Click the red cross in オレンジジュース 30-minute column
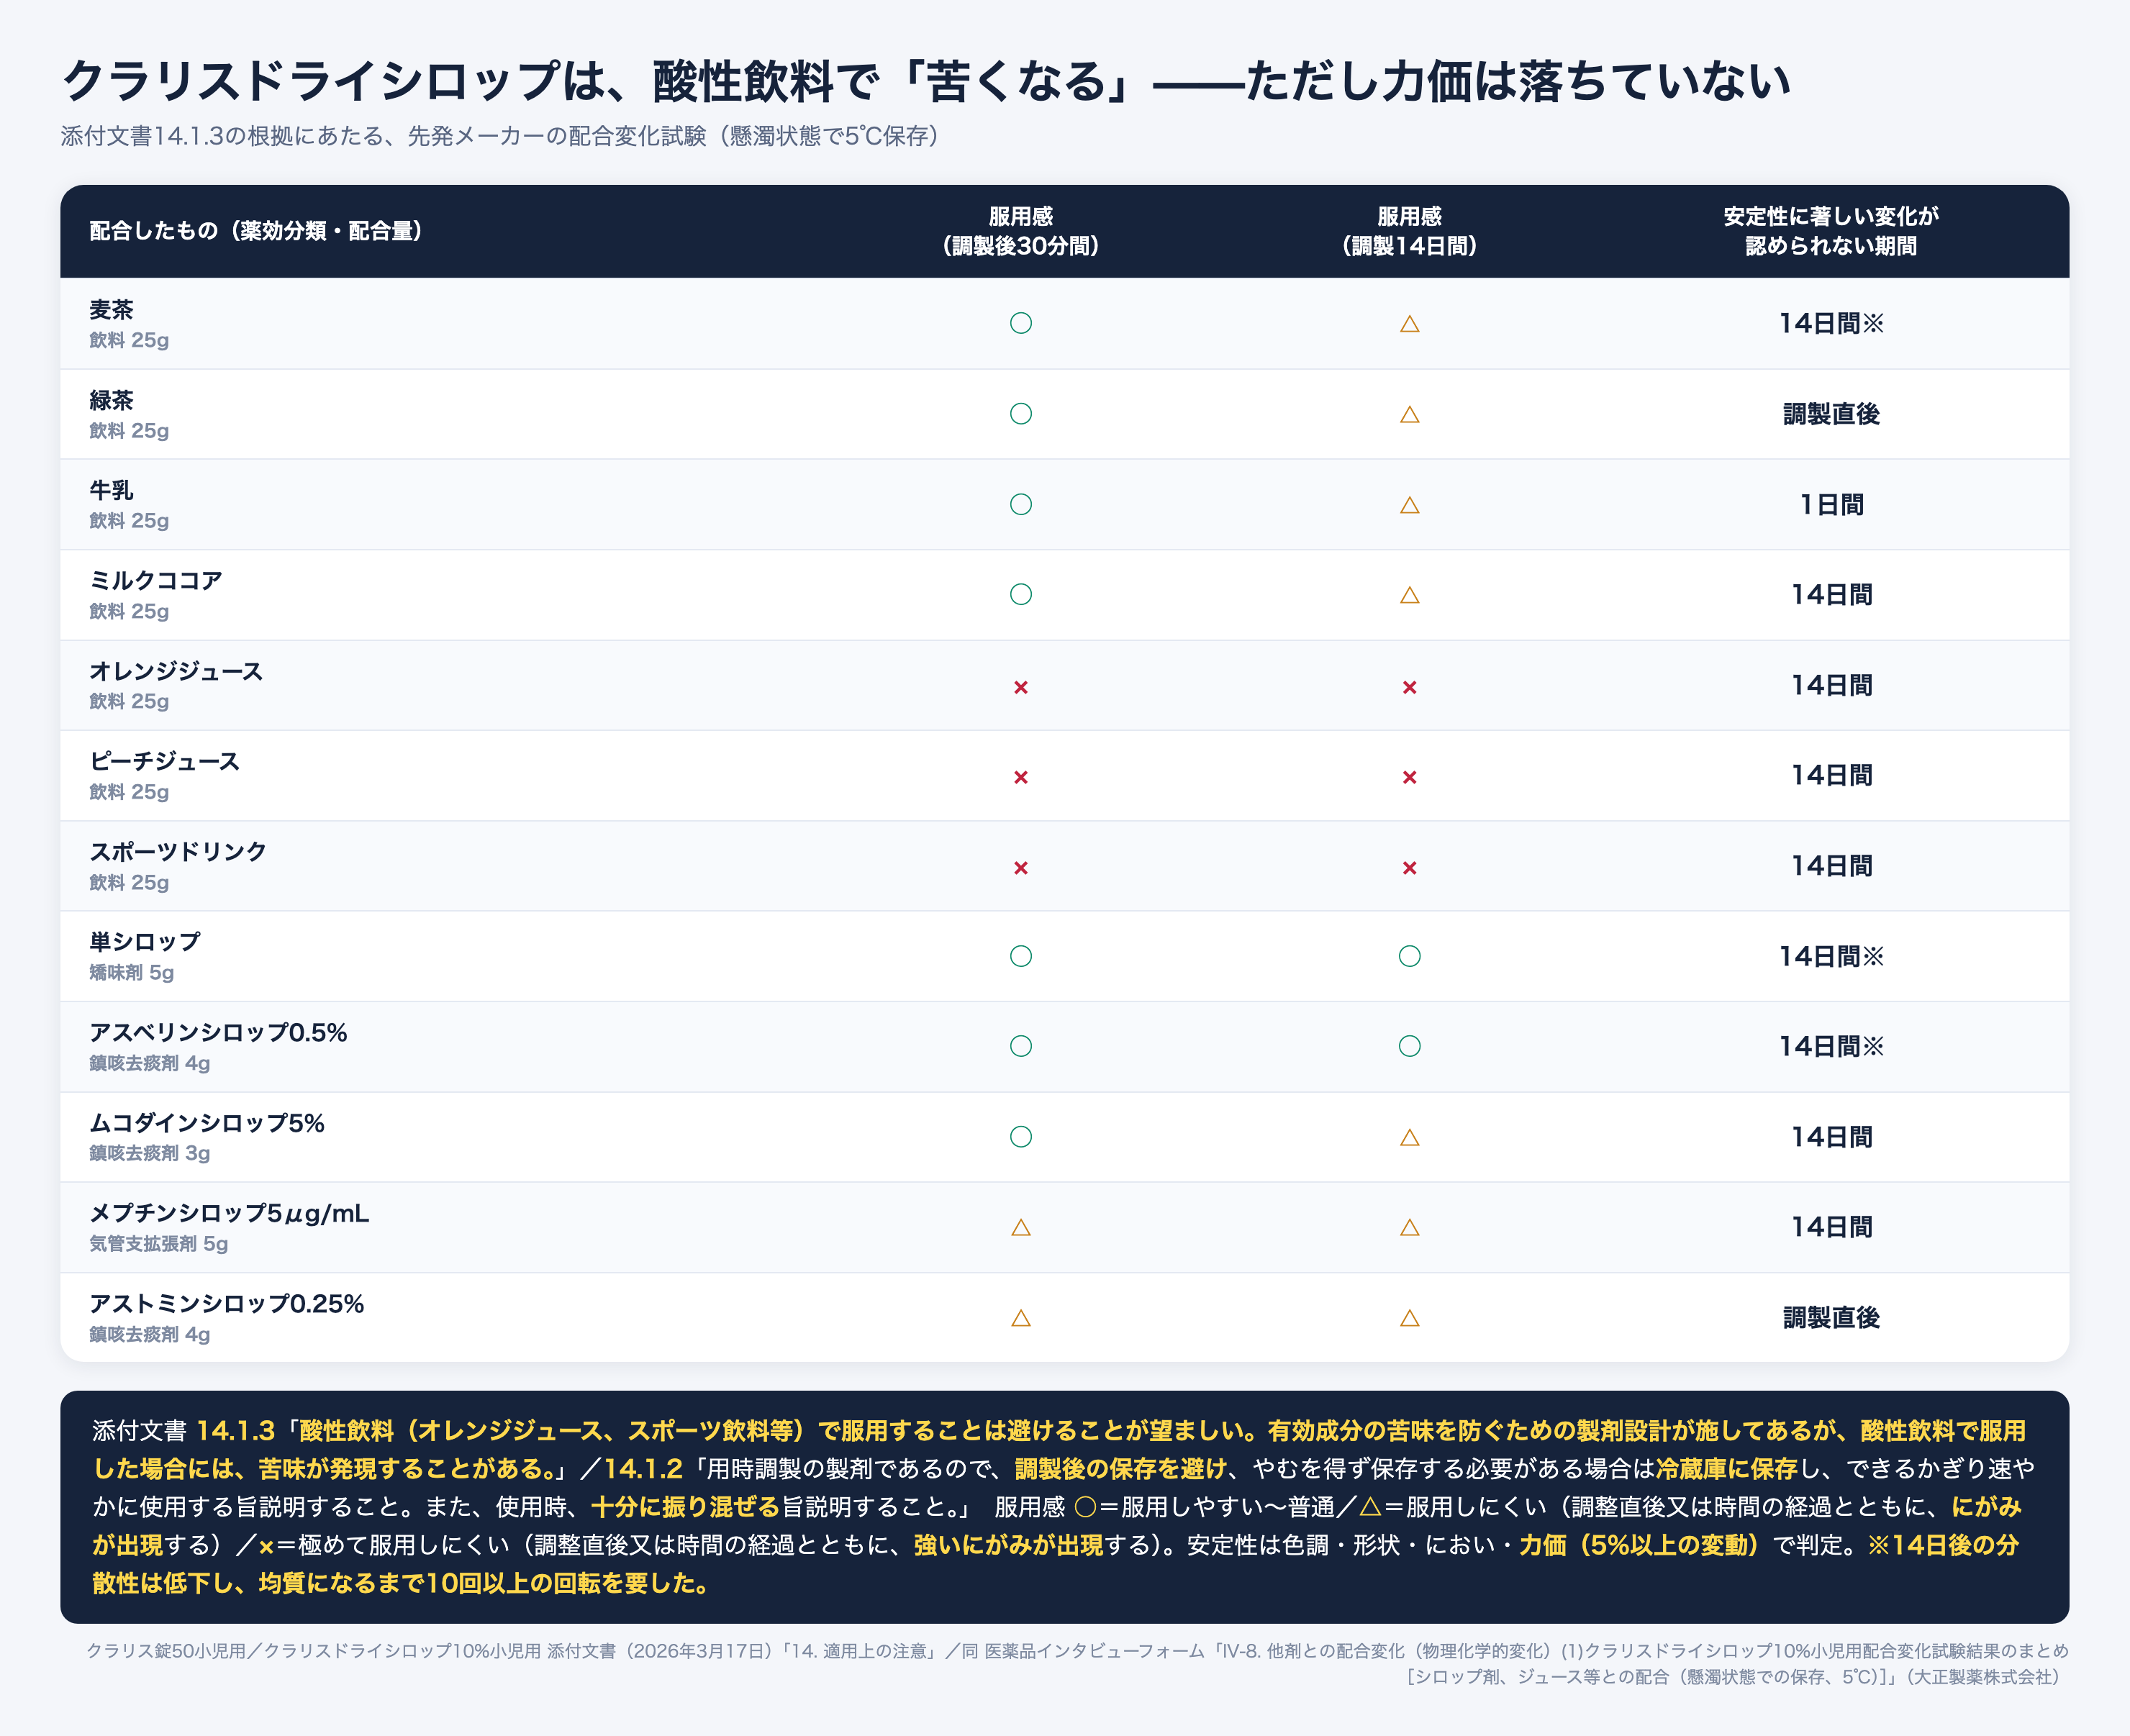Viewport: 2130px width, 1736px height. [x=1020, y=687]
